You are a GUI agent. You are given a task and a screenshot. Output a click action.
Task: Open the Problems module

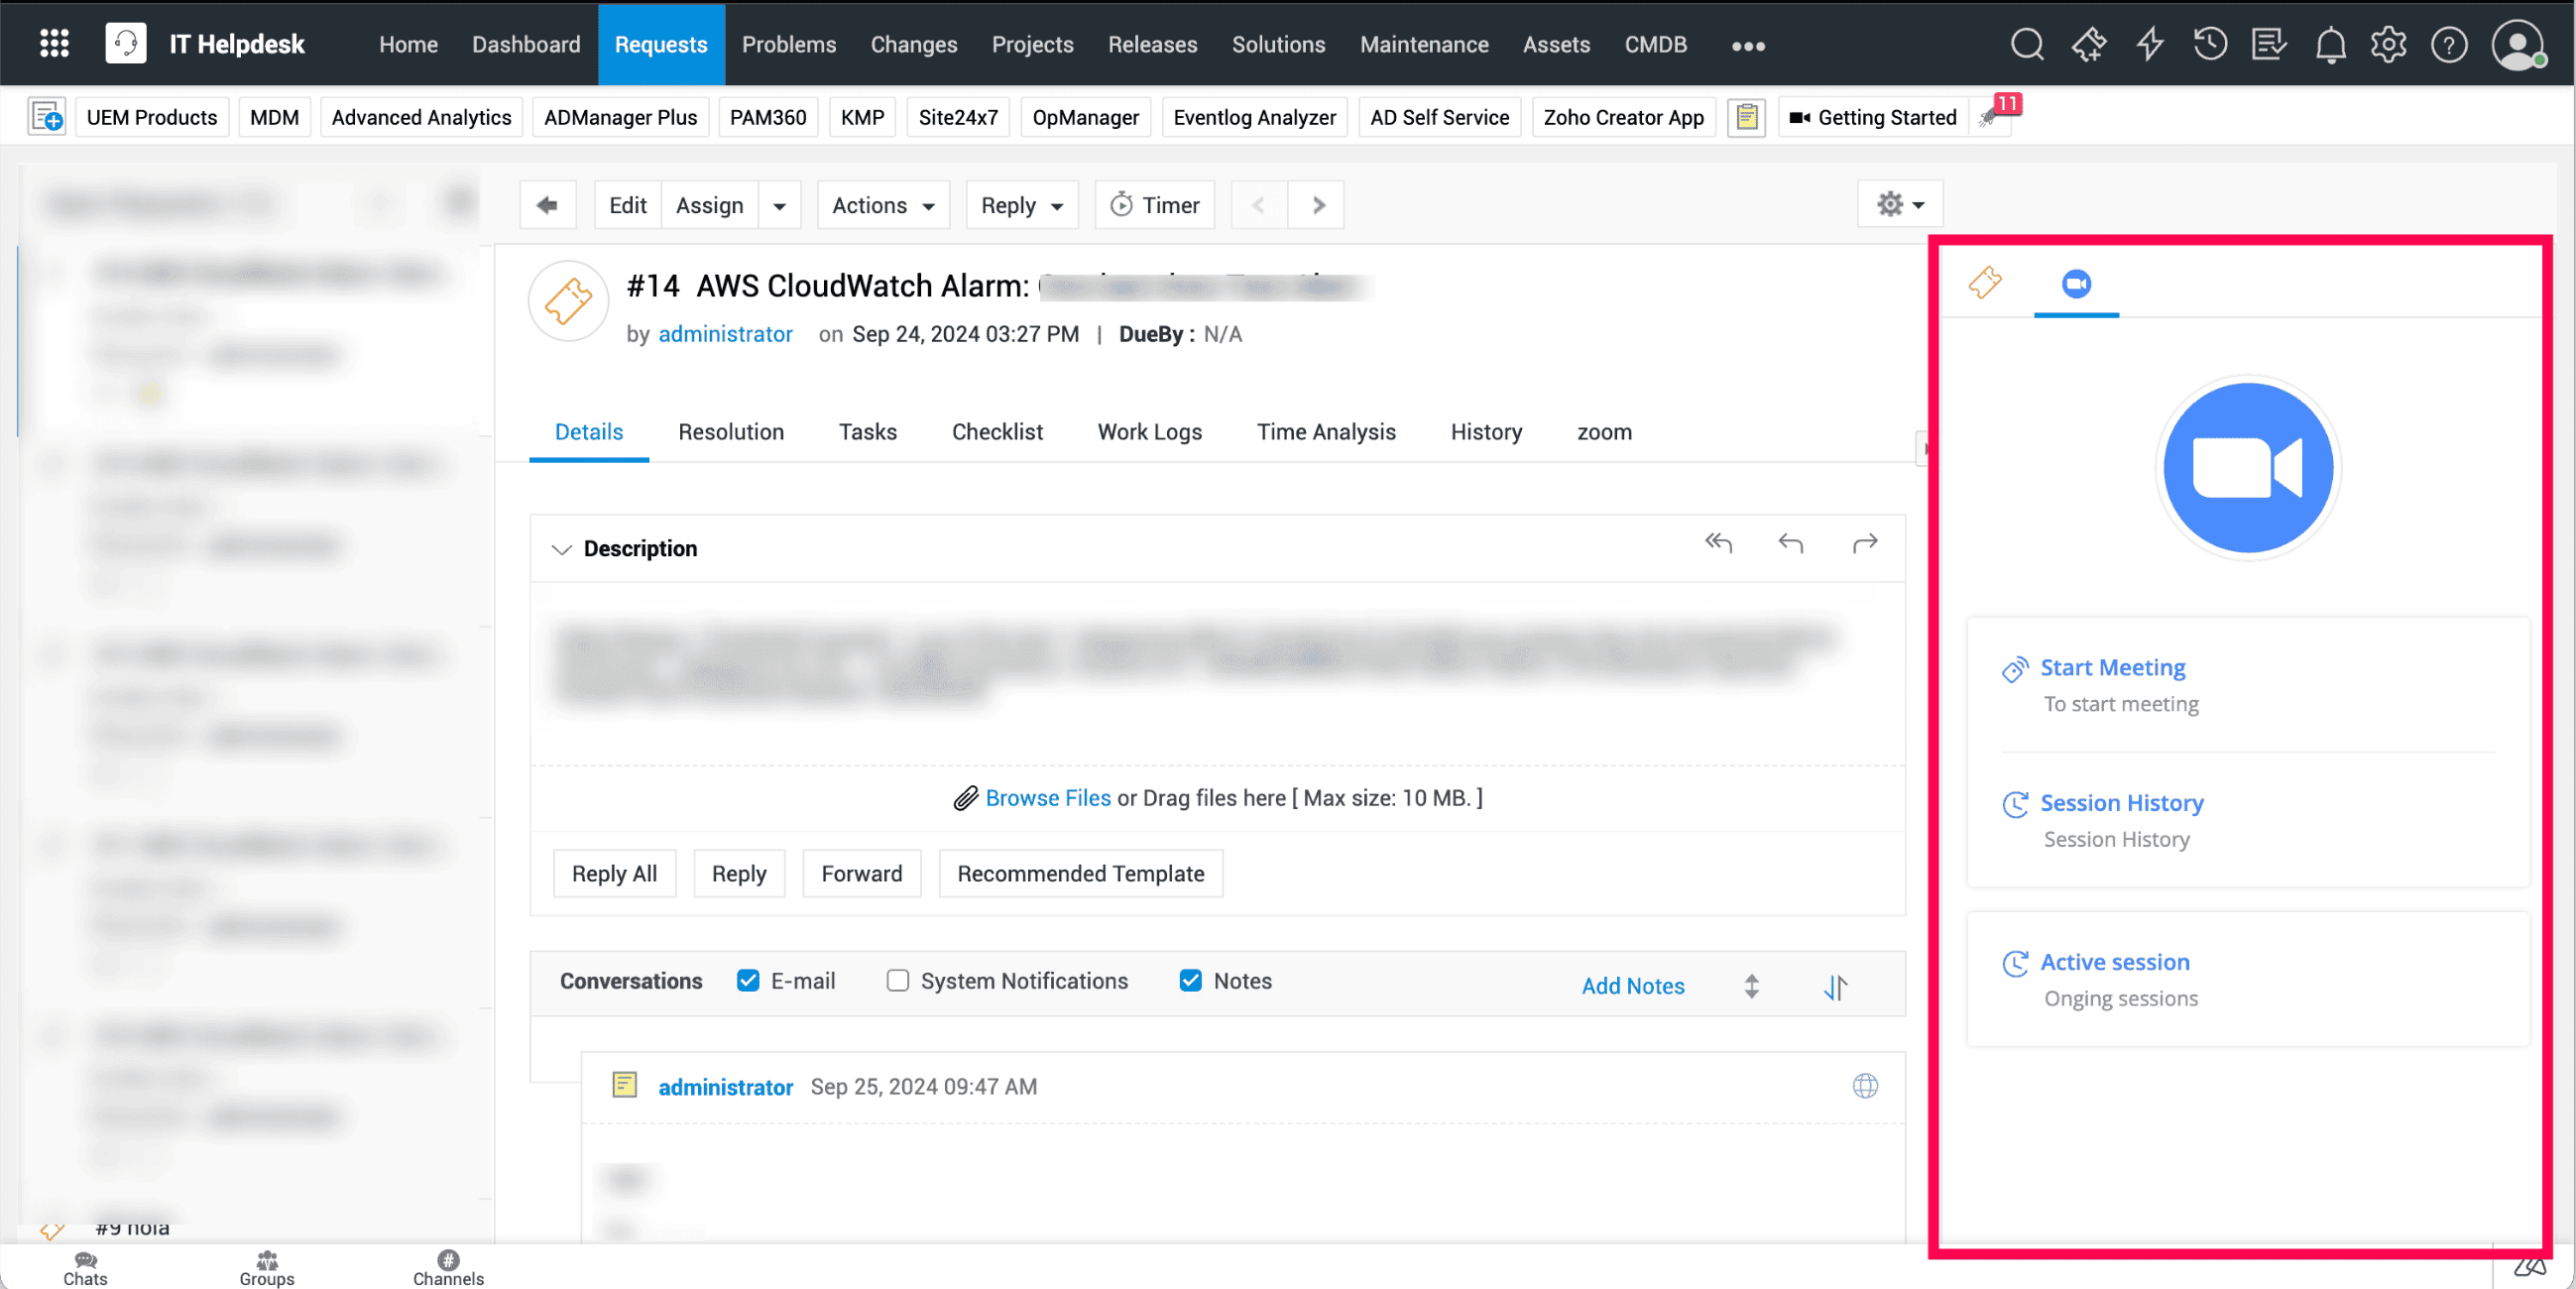(788, 44)
